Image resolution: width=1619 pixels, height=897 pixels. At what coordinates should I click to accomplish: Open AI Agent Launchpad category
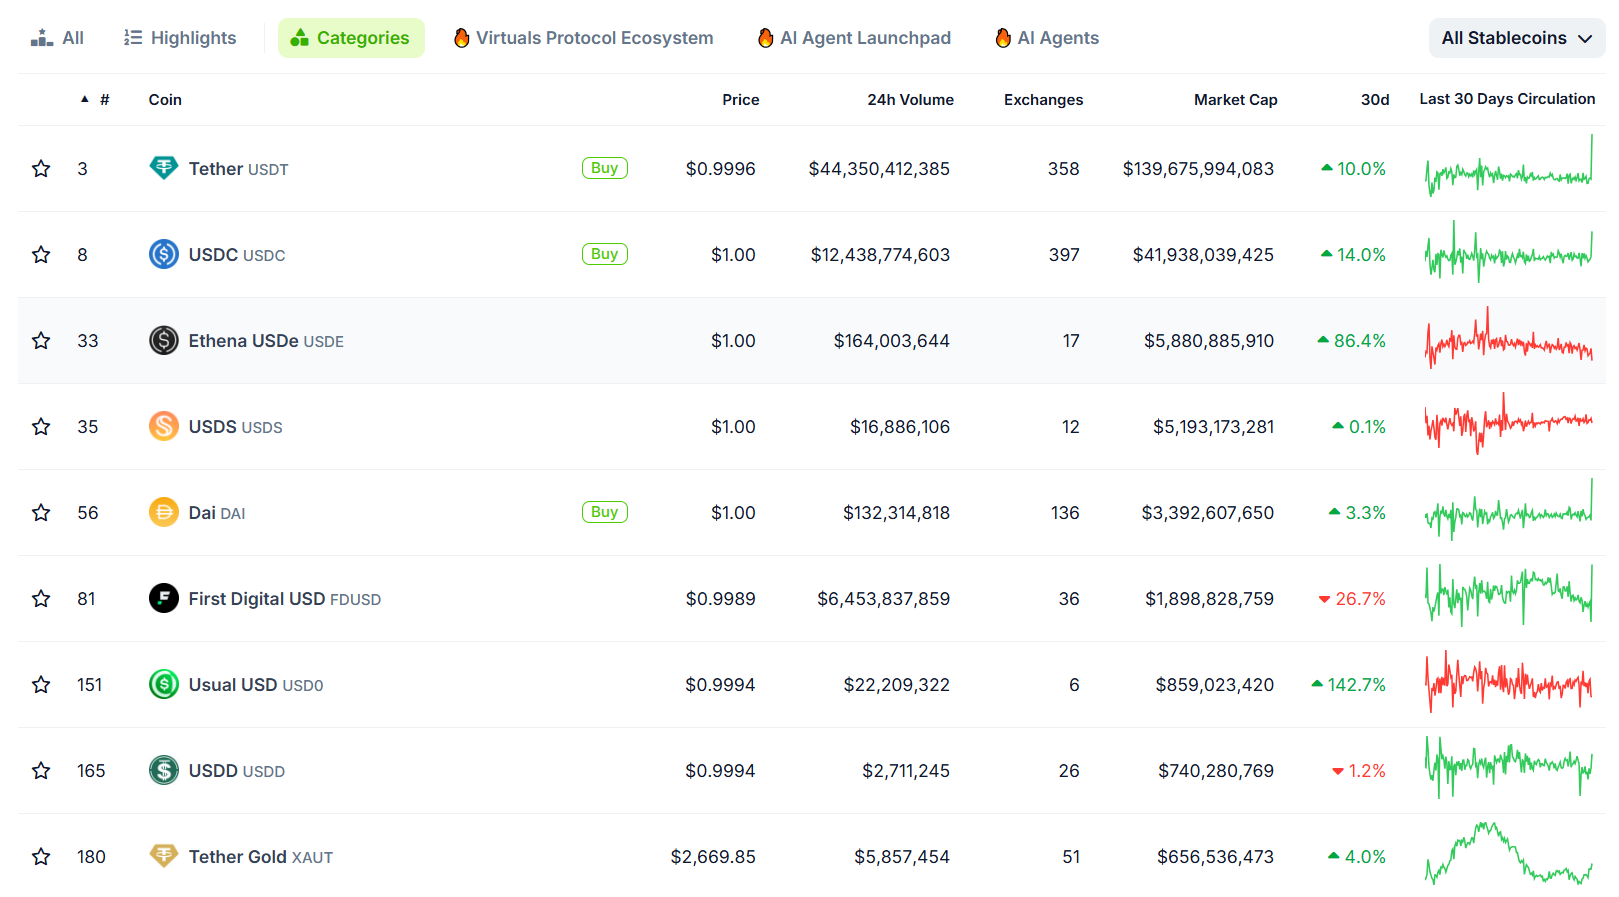[855, 38]
